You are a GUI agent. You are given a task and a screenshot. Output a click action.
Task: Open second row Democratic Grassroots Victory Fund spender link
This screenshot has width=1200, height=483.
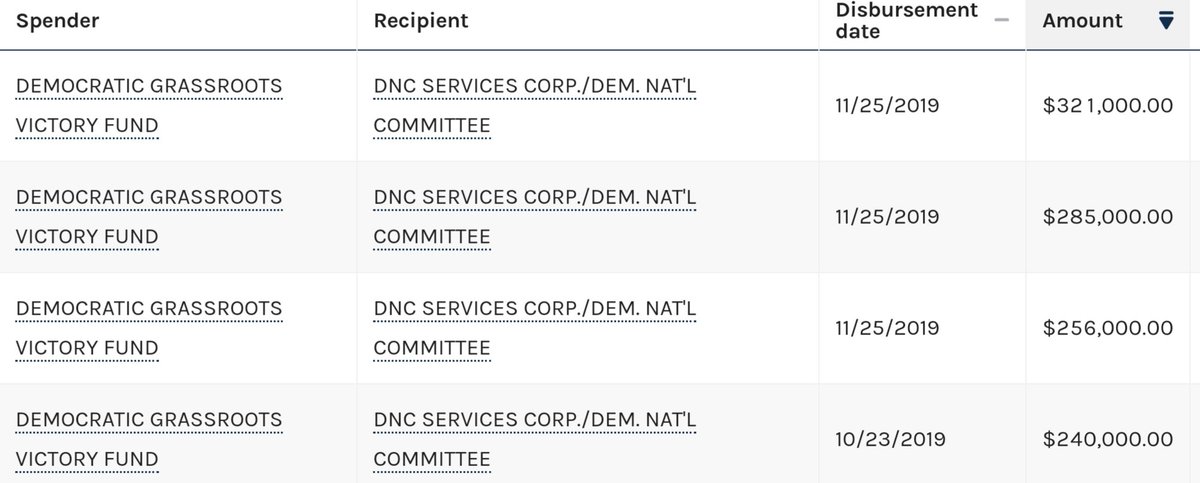pos(149,217)
